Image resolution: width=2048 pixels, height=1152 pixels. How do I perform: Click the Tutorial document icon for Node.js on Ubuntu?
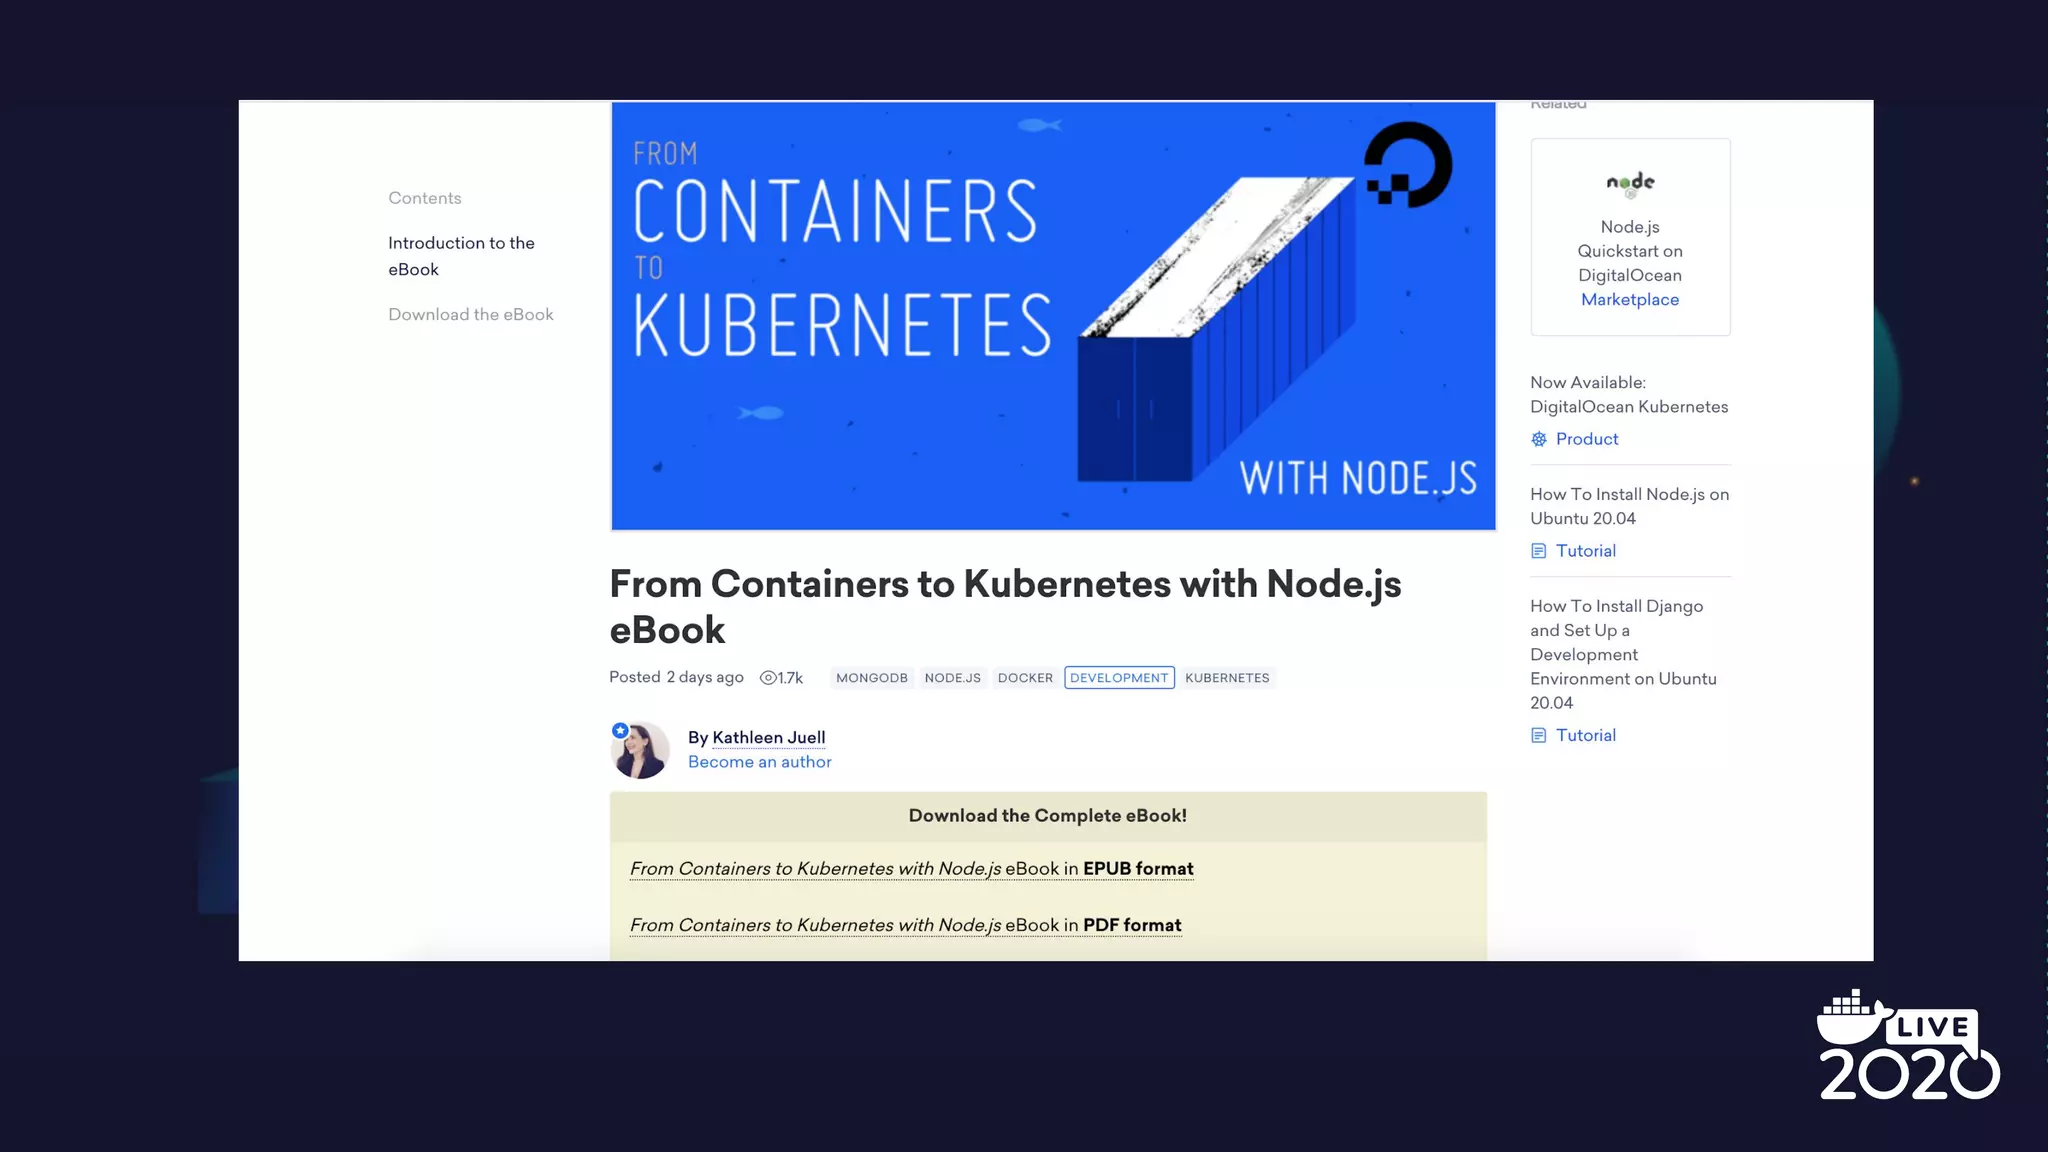[x=1539, y=551]
